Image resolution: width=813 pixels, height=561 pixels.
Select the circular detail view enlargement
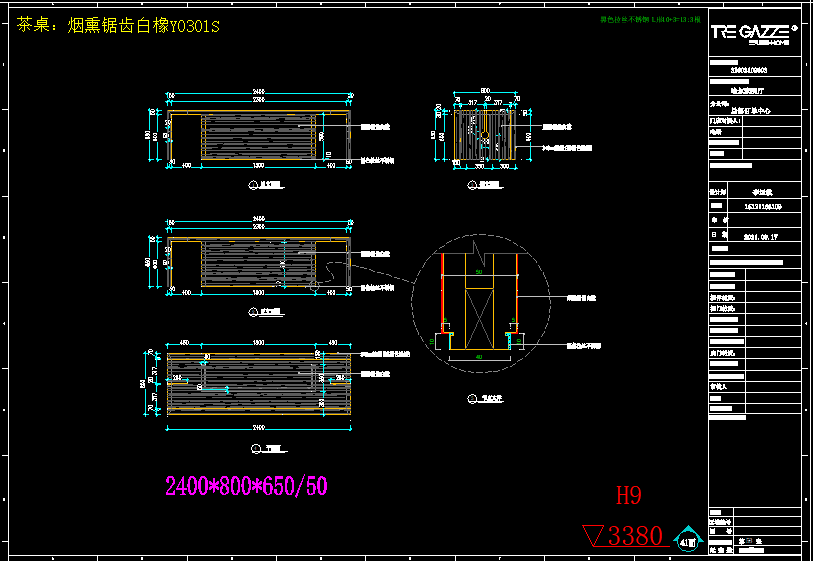[480, 308]
